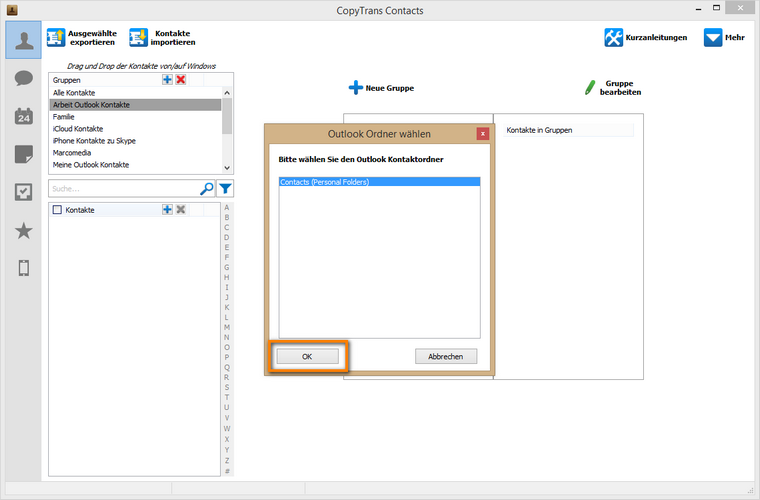This screenshot has height=500, width=760.
Task: Jump to # symbol in alphabet index
Action: (227, 471)
